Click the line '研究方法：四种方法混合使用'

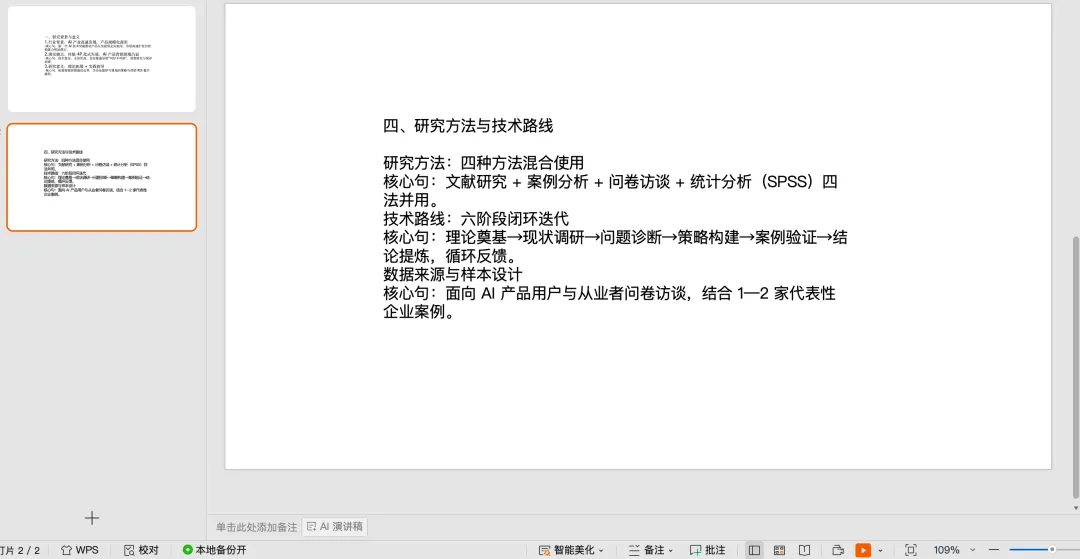484,163
